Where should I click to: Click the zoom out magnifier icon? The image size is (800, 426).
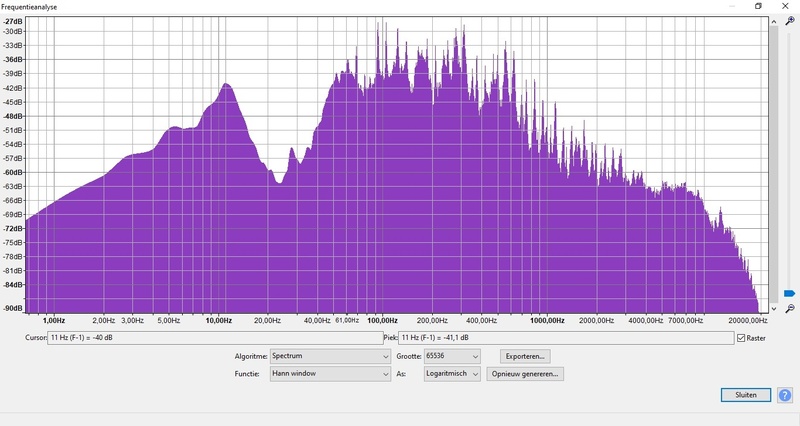(789, 309)
